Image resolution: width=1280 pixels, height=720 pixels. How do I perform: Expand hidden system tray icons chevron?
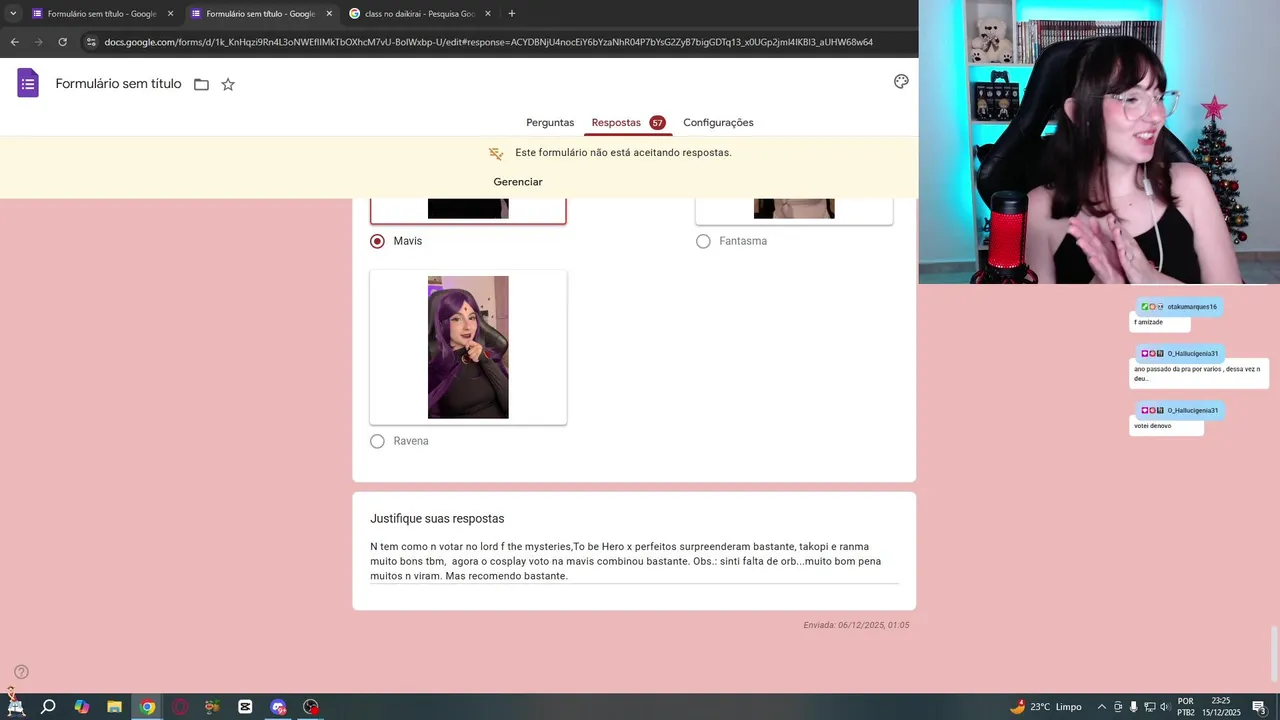point(1102,707)
